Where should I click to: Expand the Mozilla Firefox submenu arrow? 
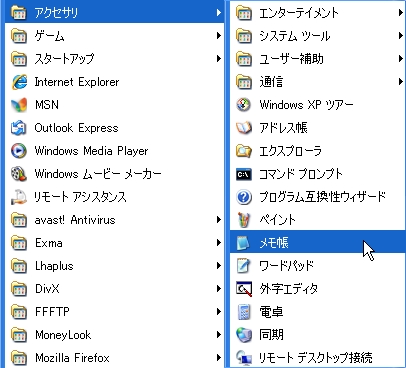(219, 358)
